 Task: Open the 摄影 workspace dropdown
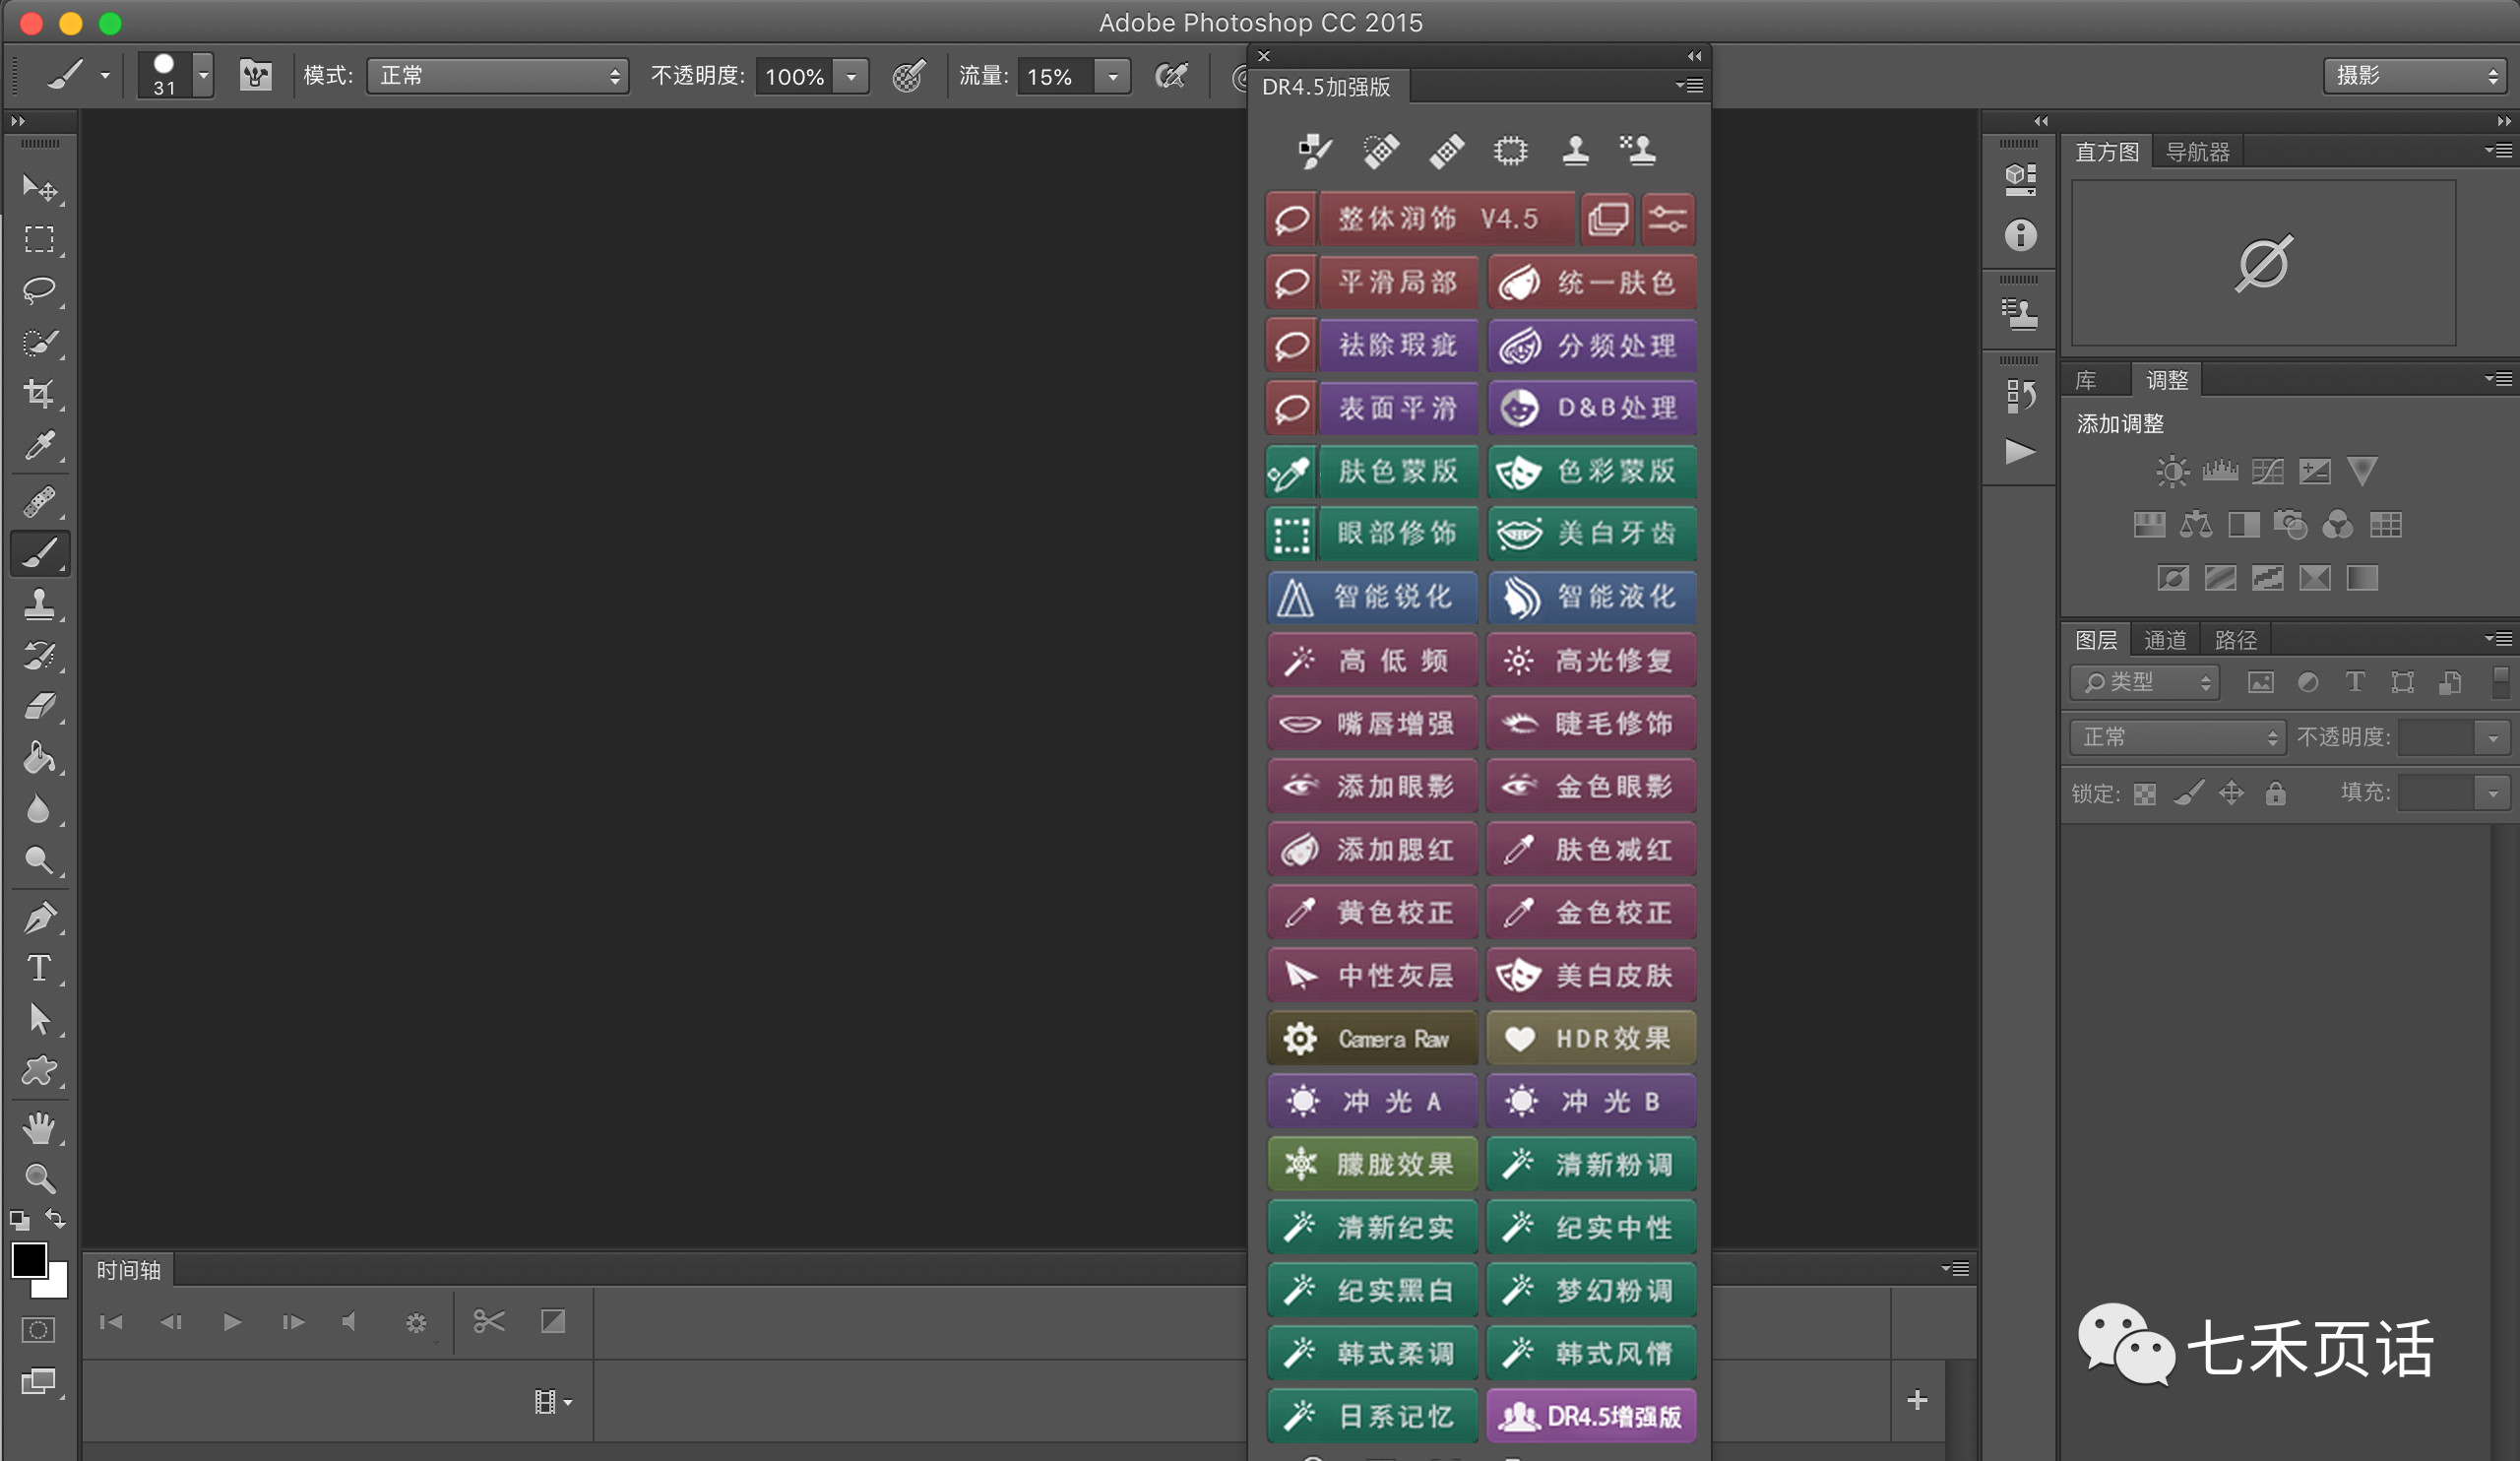coord(2414,75)
